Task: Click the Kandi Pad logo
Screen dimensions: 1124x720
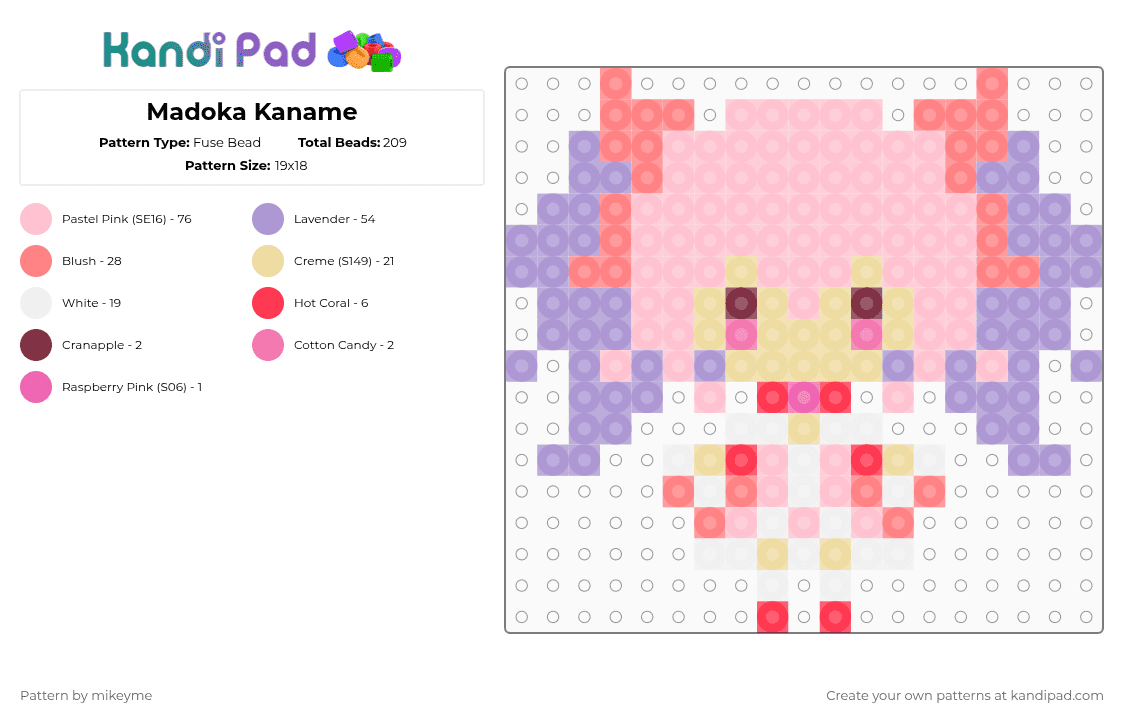Action: pos(252,51)
